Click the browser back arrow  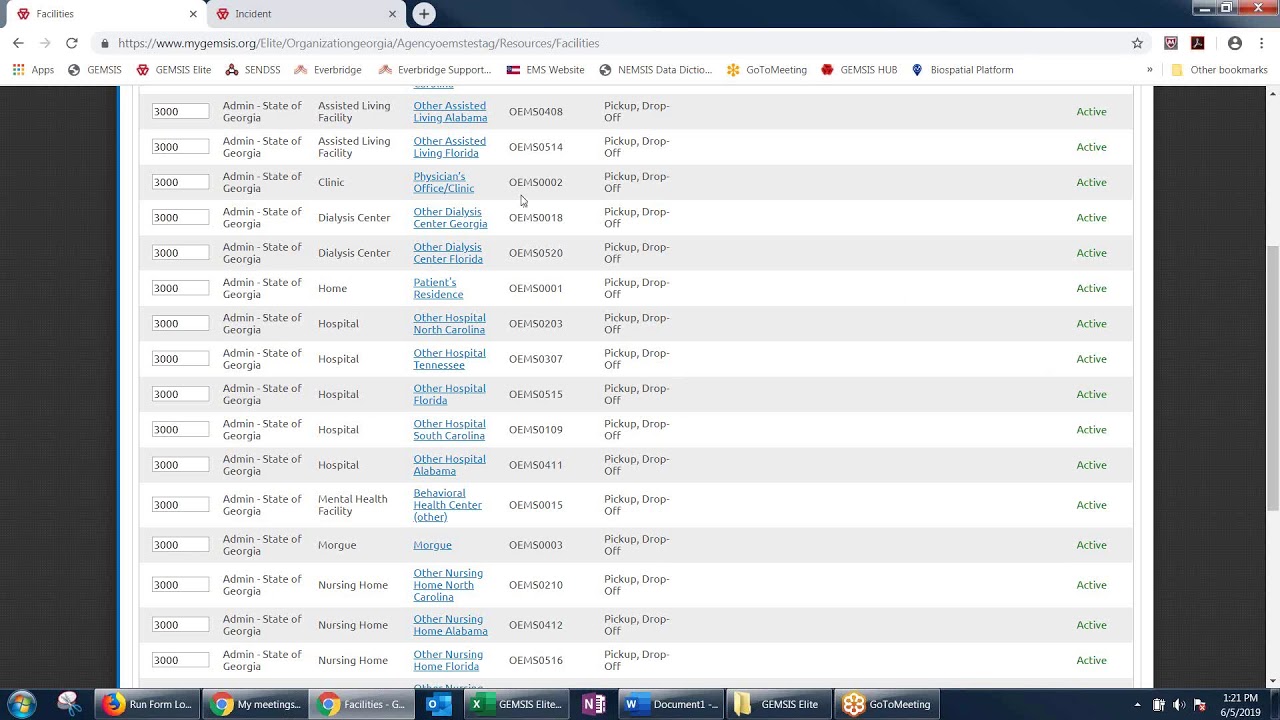[18, 43]
